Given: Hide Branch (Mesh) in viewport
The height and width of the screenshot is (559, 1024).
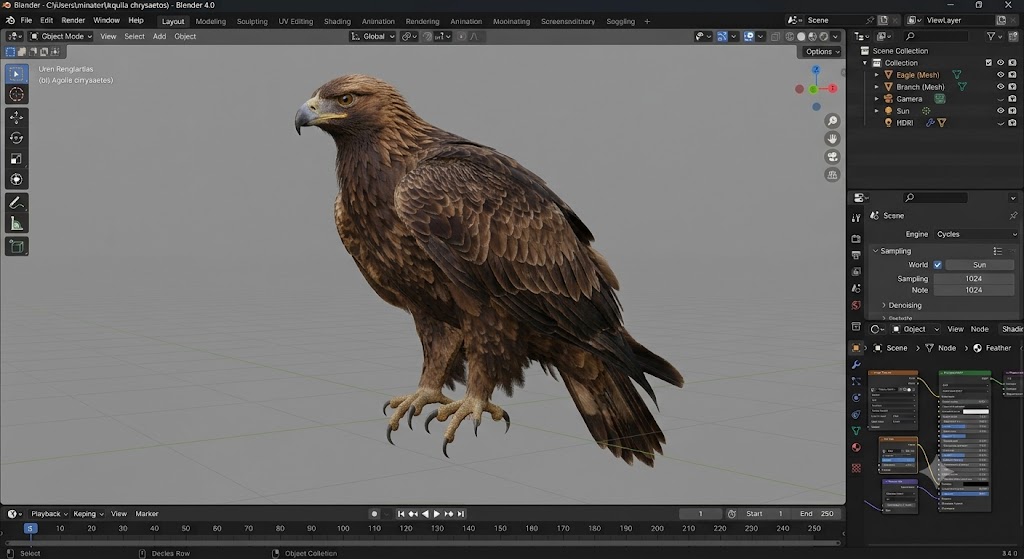Looking at the screenshot, I should click(x=1000, y=87).
